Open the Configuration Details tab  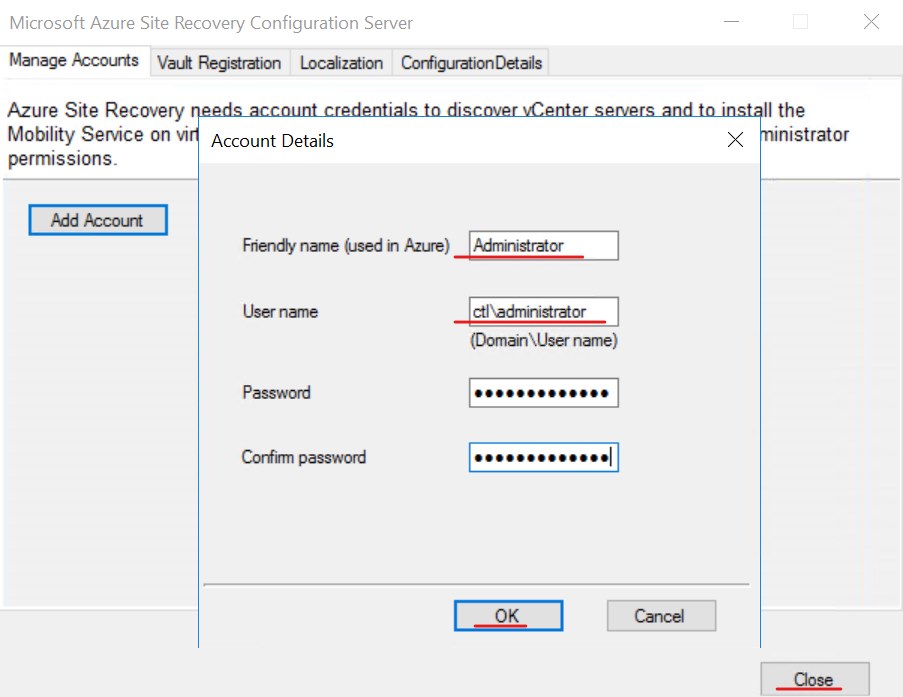[471, 62]
